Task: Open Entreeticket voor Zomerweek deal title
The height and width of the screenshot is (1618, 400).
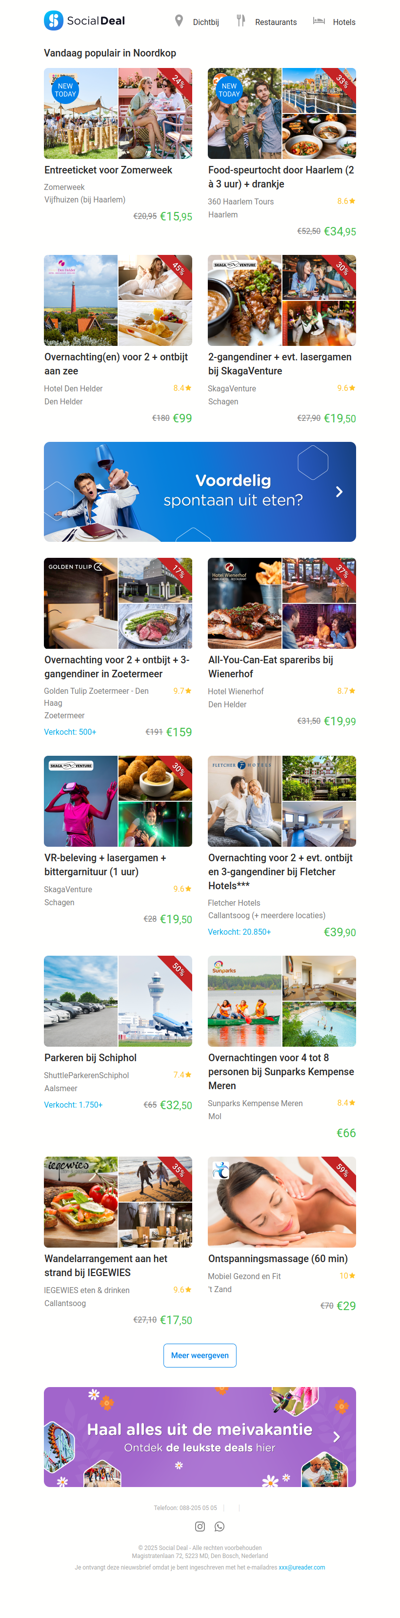Action: pos(108,170)
